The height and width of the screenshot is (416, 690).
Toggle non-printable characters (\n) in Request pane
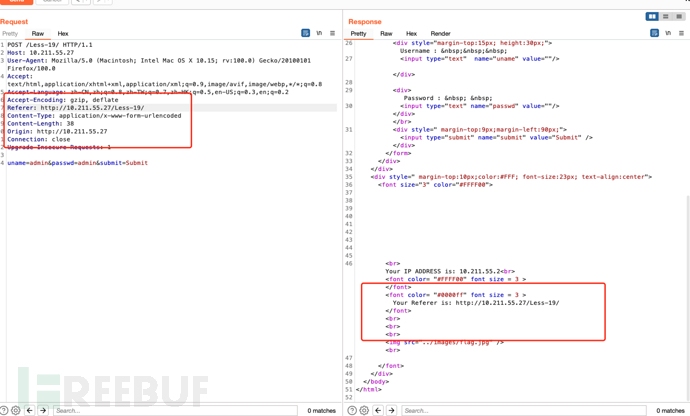pyautogui.click(x=319, y=33)
